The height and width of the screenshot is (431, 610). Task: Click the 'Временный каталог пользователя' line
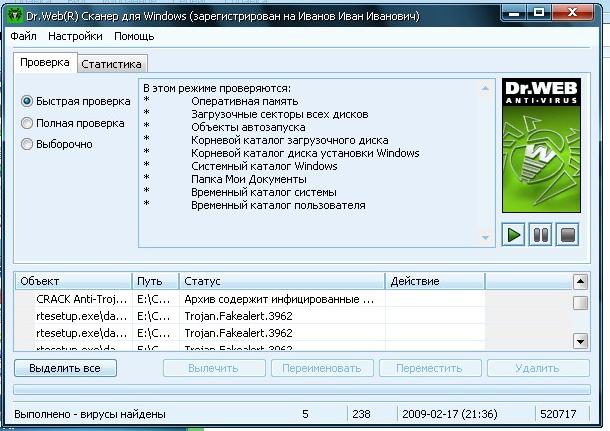278,205
